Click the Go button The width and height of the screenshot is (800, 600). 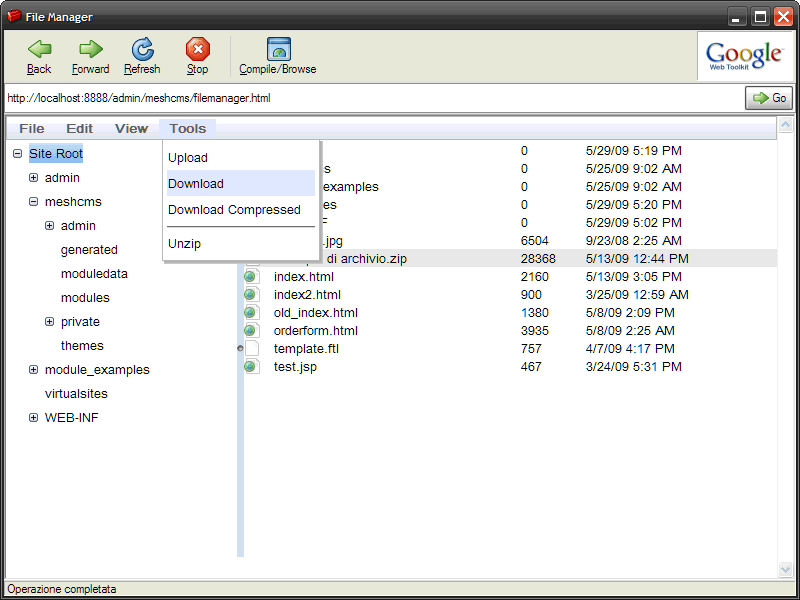[769, 98]
